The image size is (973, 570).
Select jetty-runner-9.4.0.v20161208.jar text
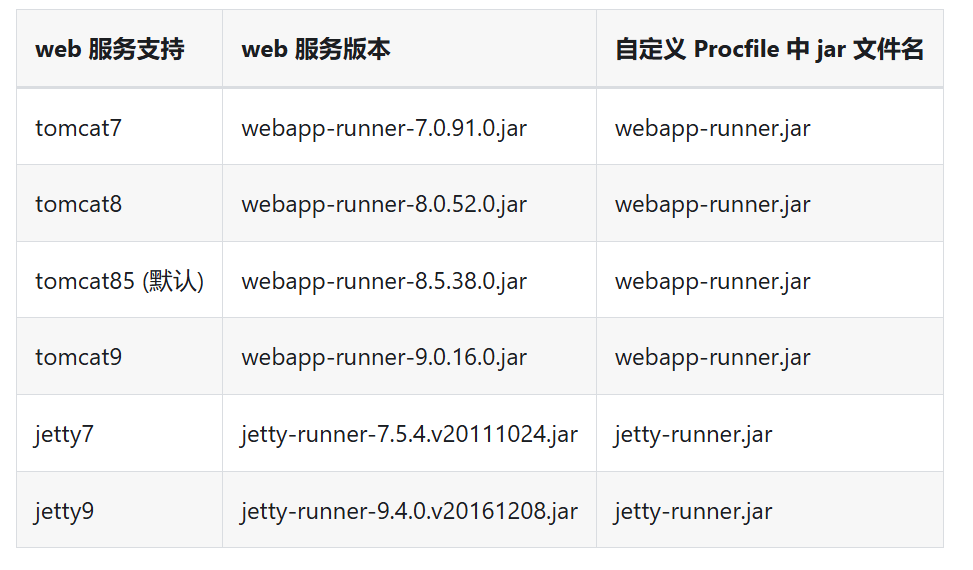coord(410,512)
